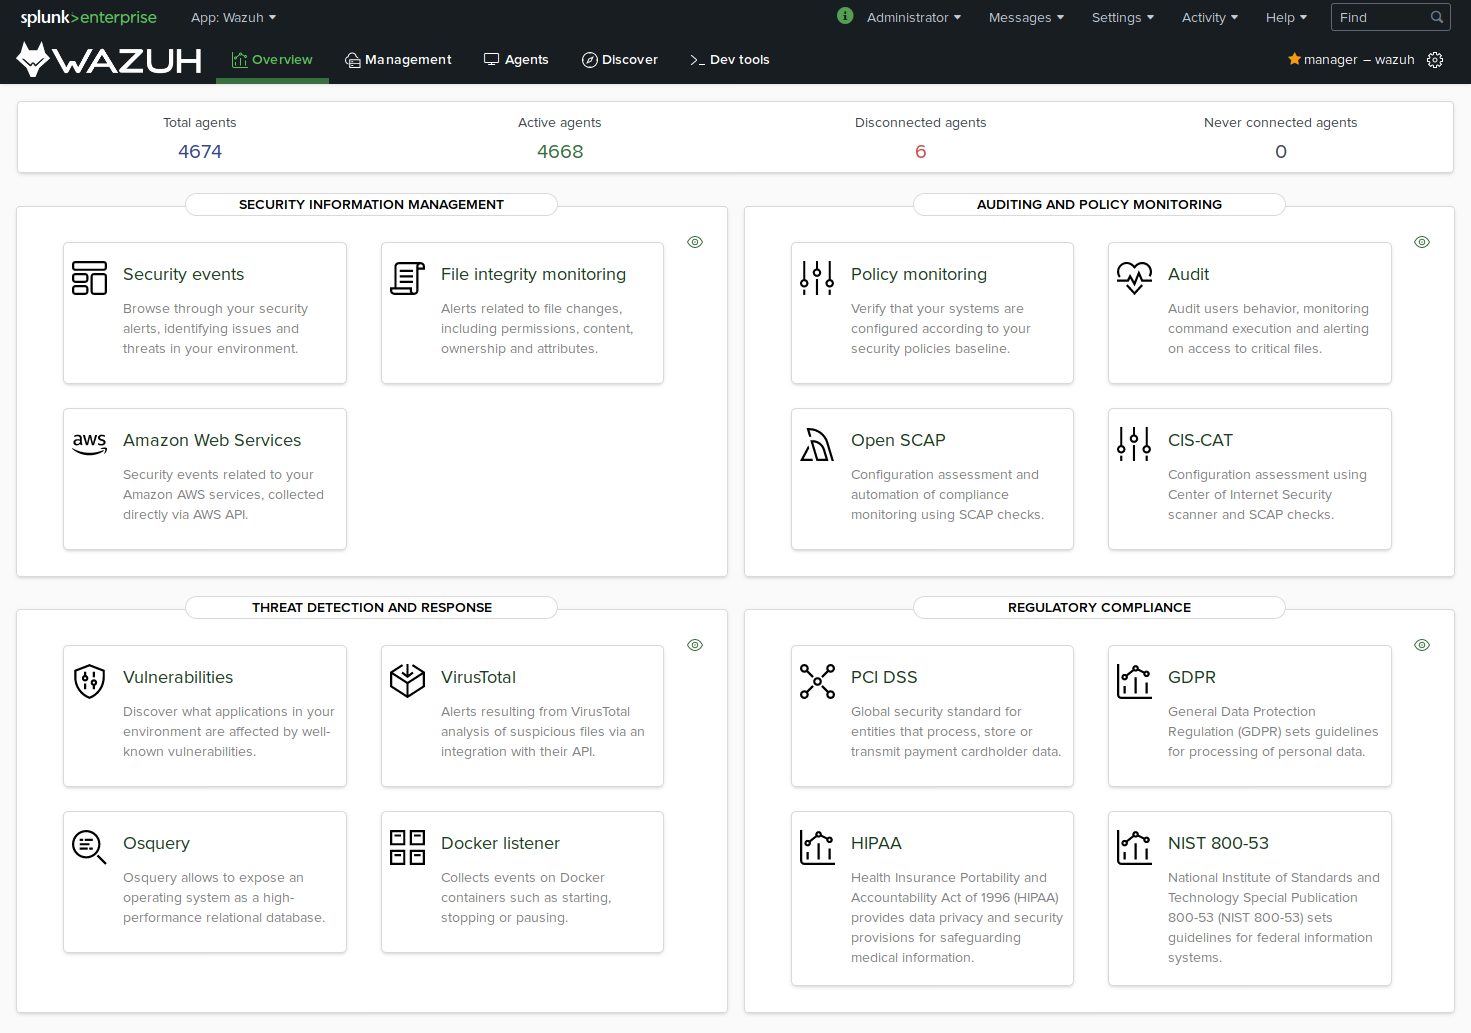Screen dimensions: 1471x1033
Task: Click the Vulnerabilities shield icon
Action: [90, 681]
